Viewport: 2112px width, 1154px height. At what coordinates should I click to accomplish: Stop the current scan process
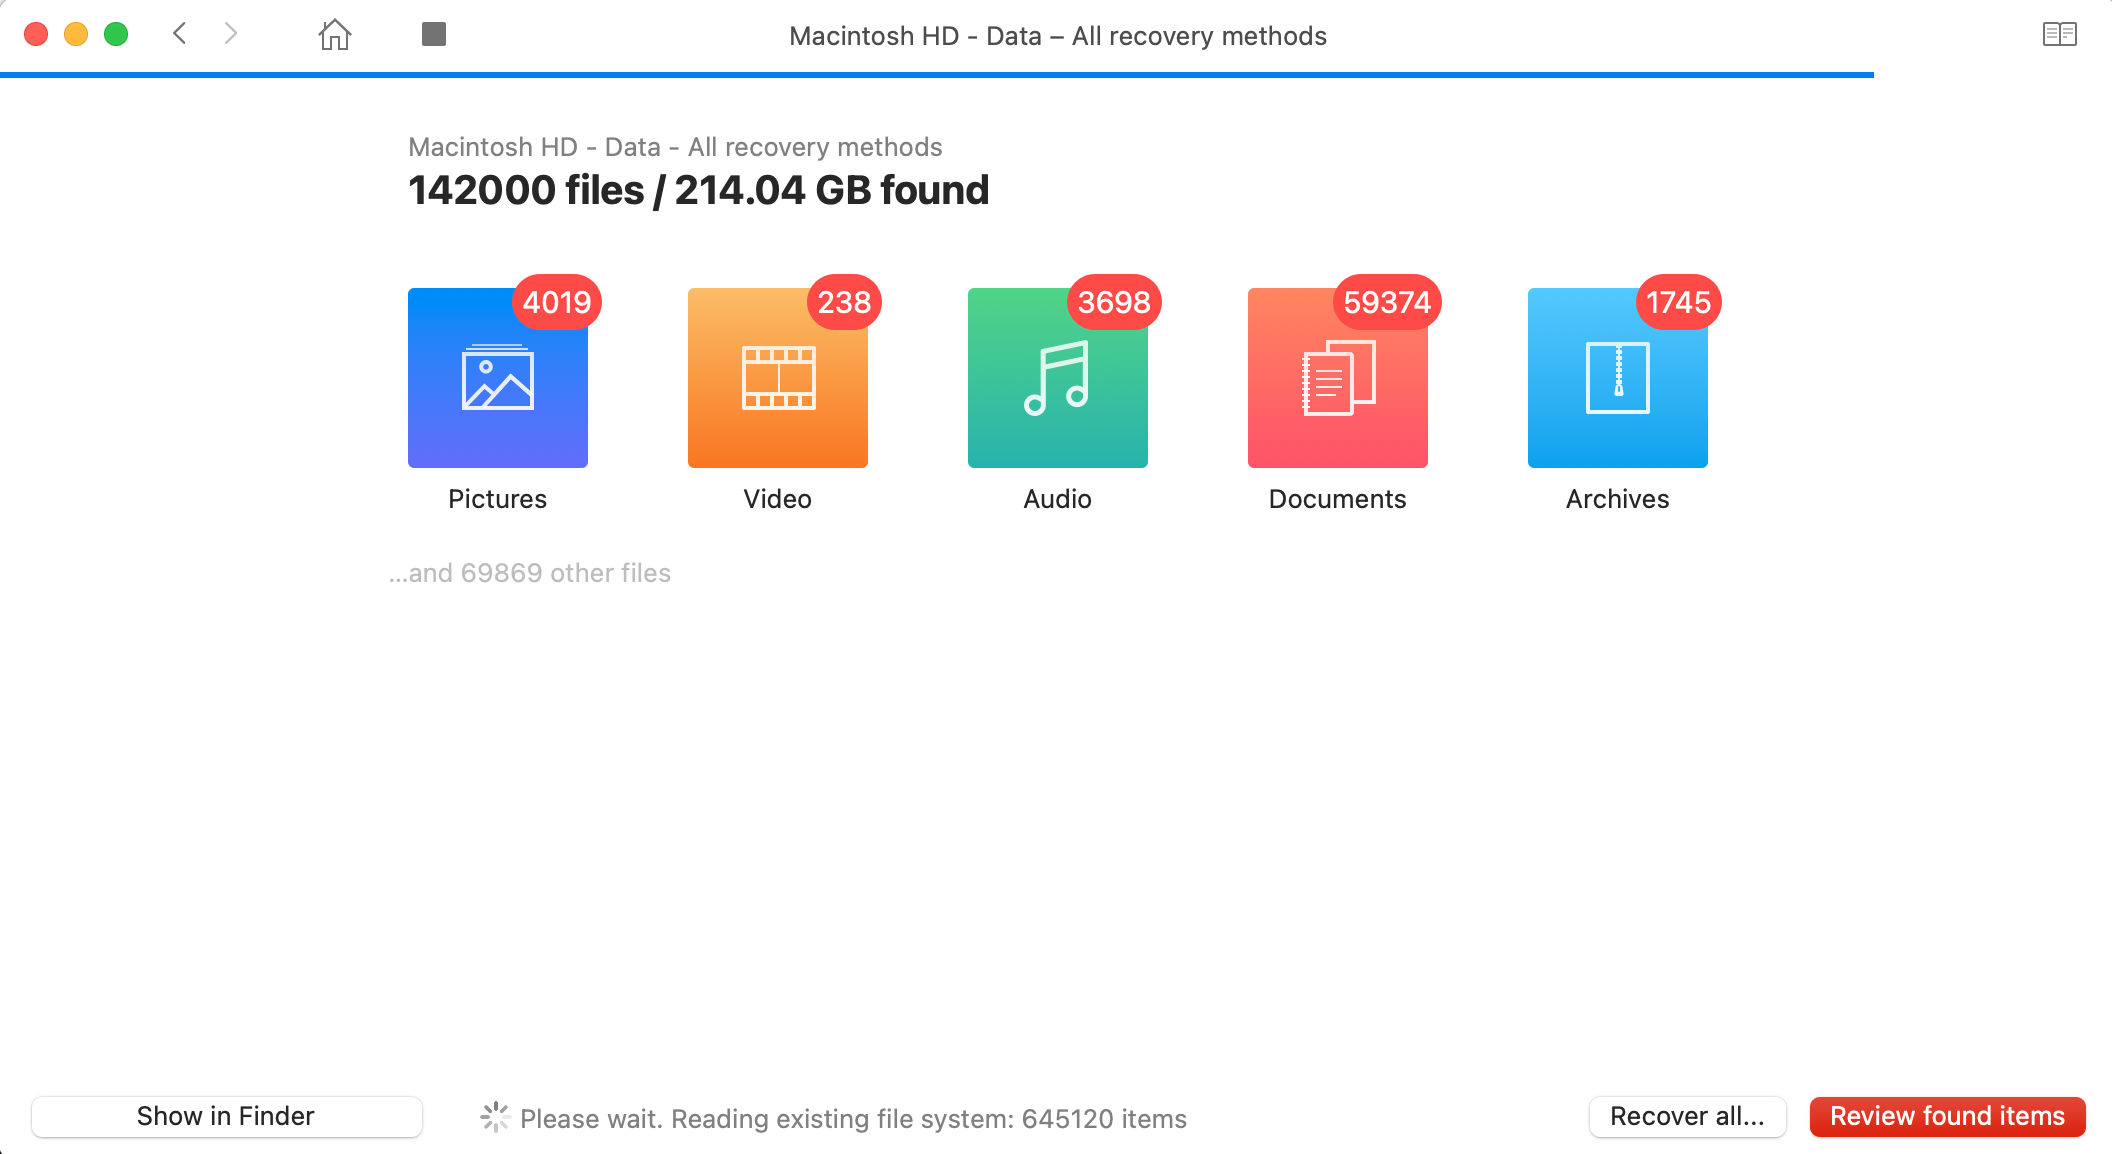pos(435,34)
